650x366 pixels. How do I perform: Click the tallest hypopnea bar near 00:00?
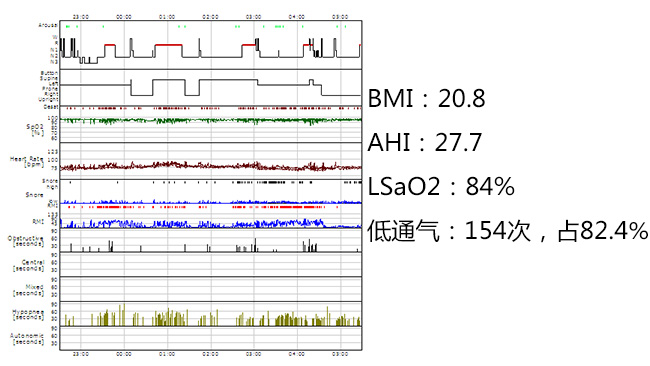point(124,315)
